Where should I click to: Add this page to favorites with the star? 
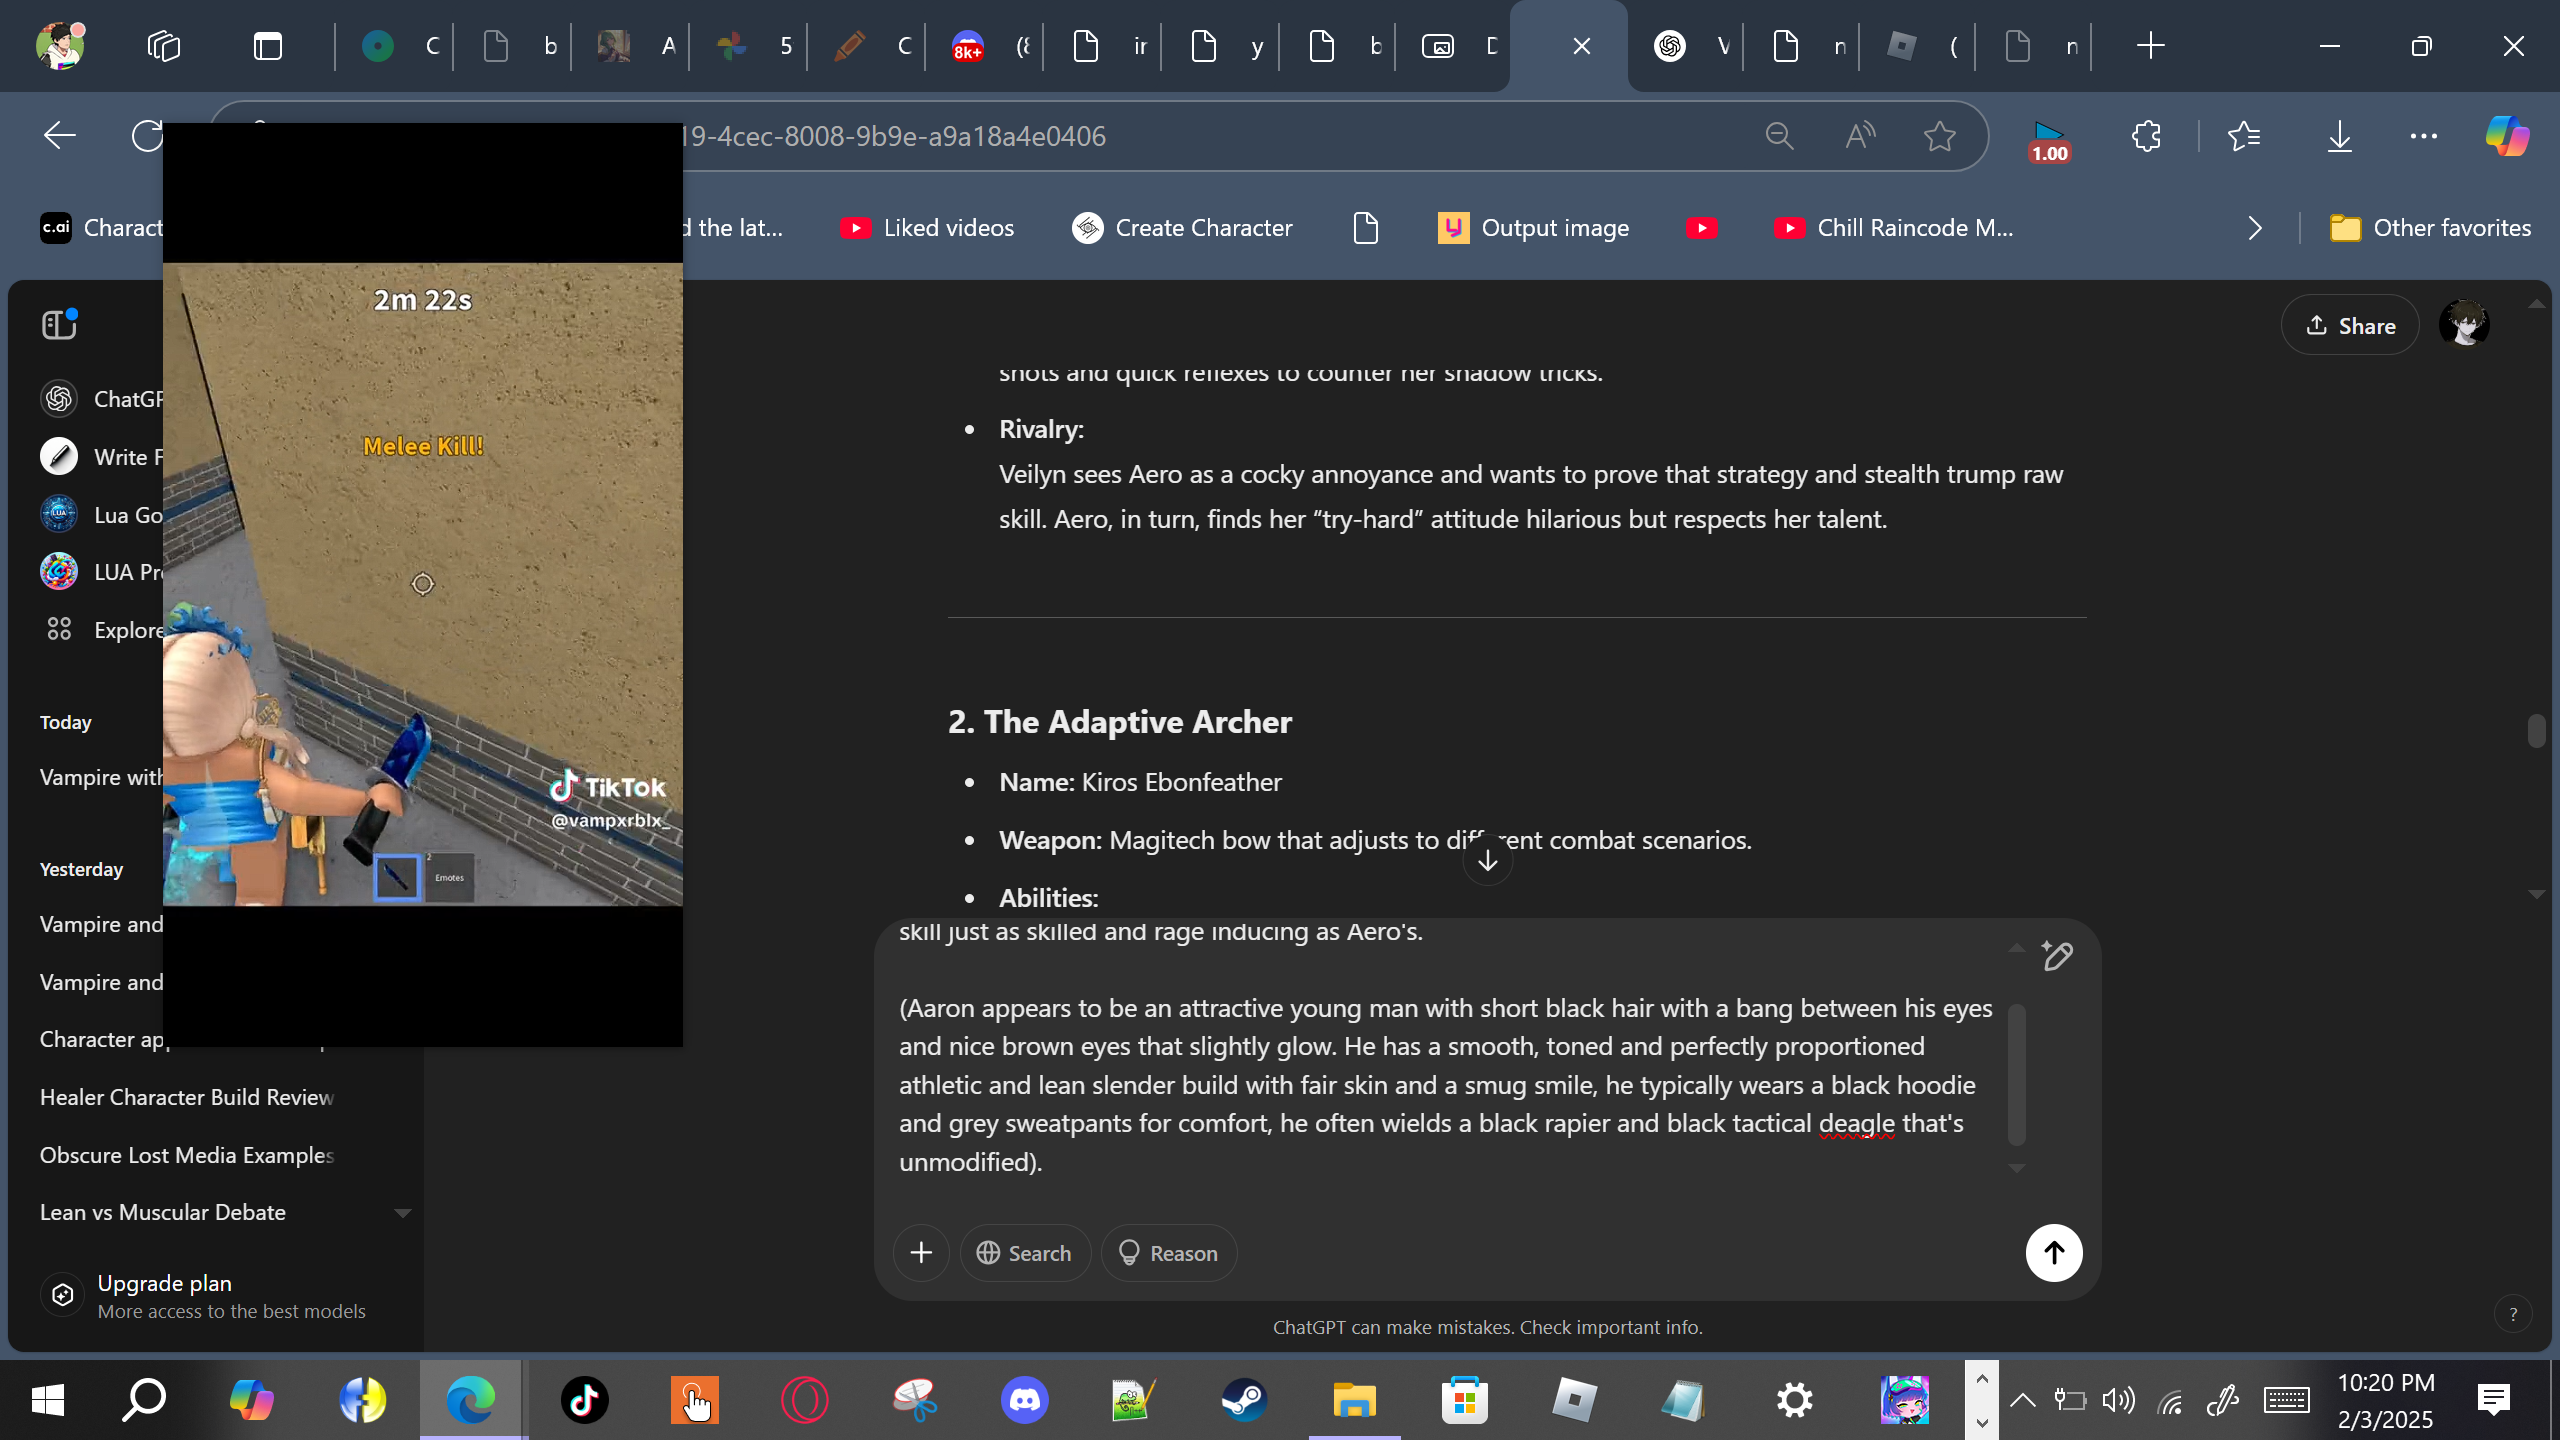pos(1940,136)
